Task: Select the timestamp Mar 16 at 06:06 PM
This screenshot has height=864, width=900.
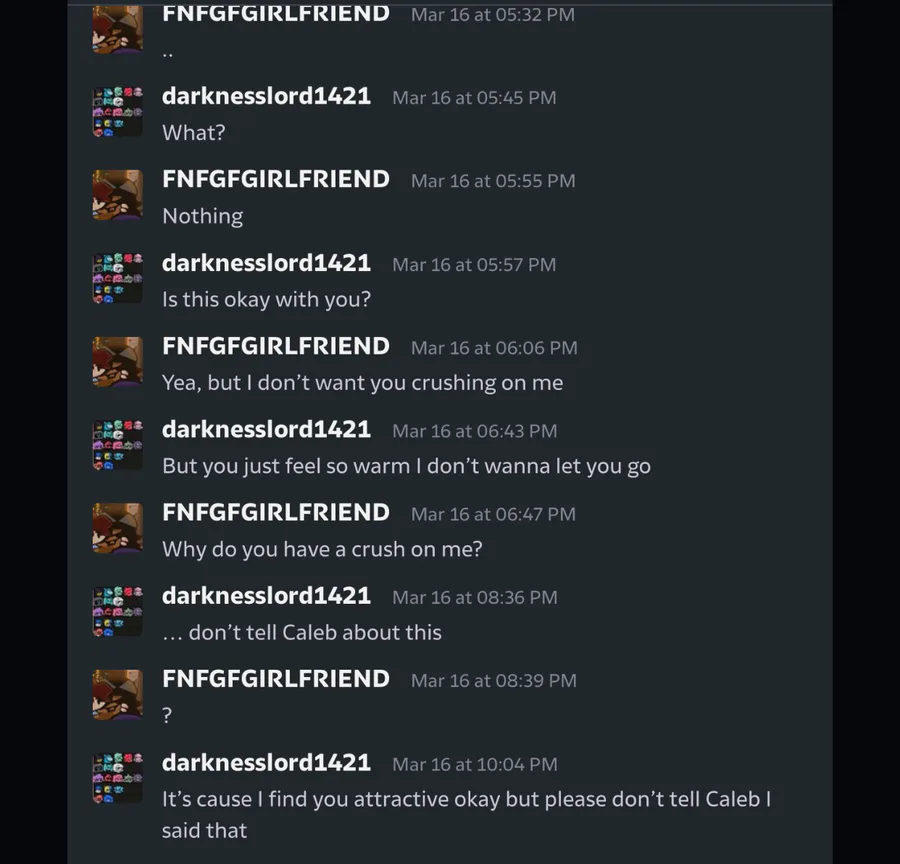Action: [x=494, y=347]
